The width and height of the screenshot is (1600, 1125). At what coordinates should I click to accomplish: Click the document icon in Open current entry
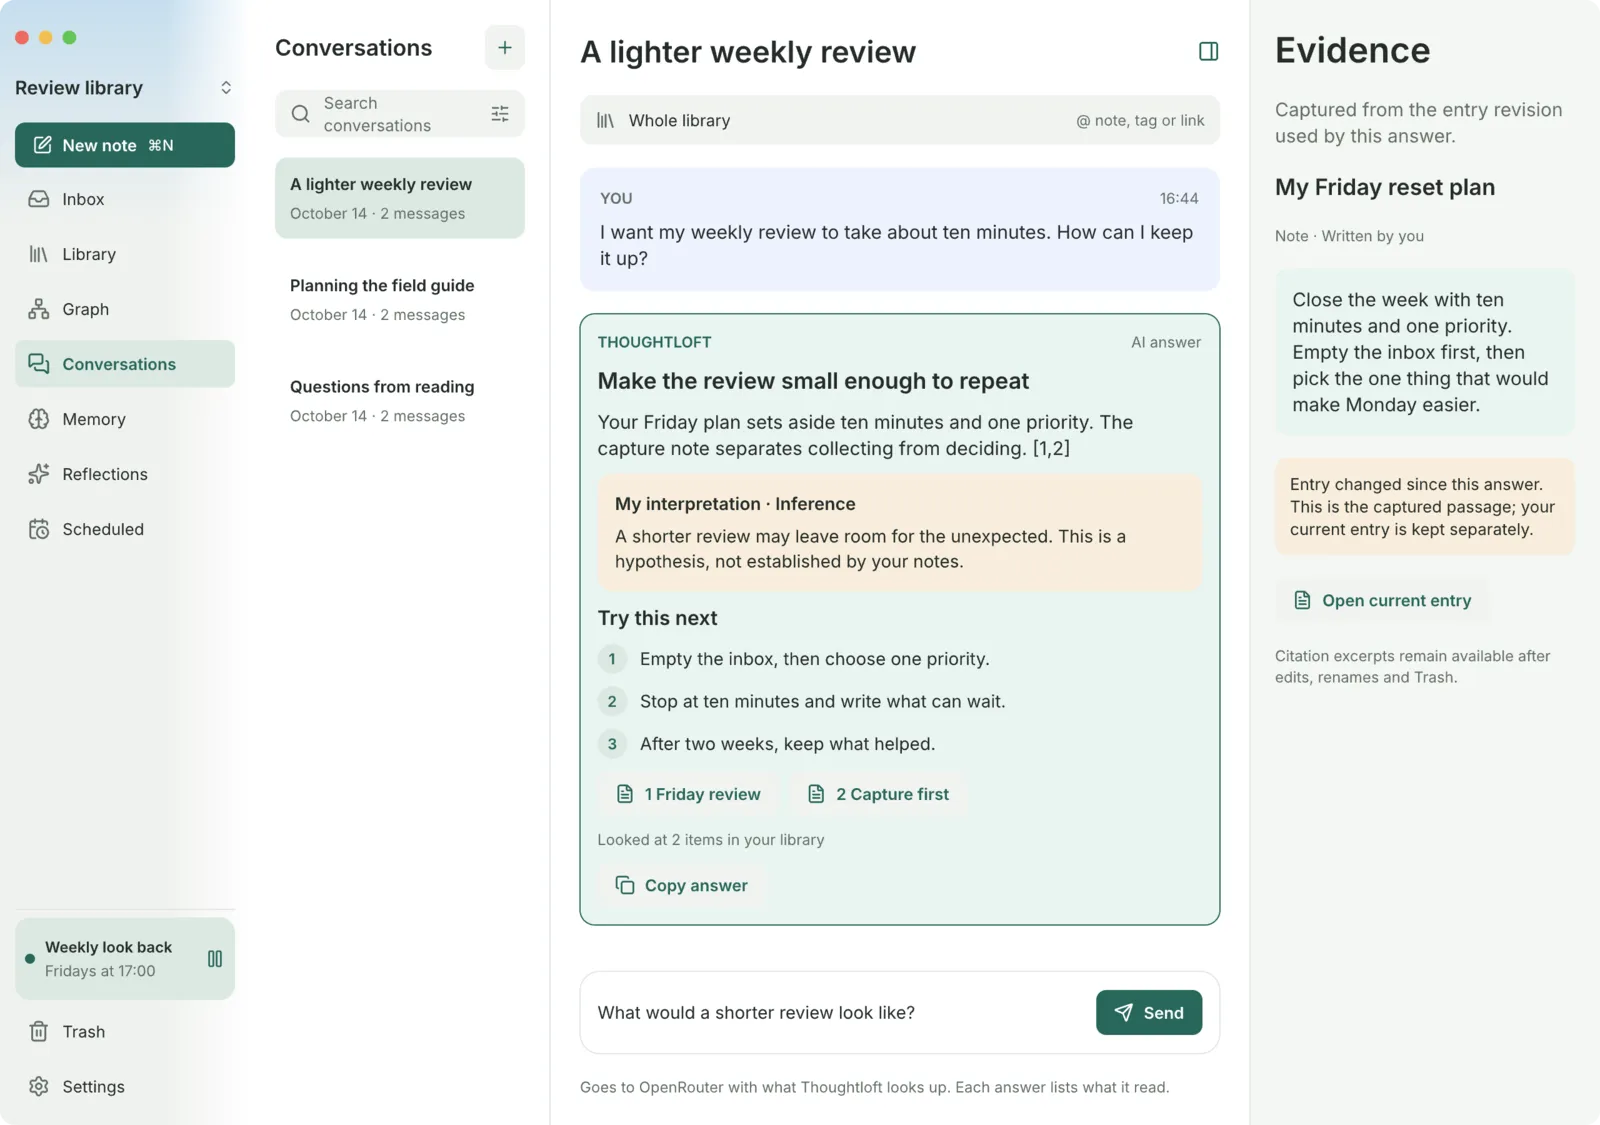(1302, 600)
